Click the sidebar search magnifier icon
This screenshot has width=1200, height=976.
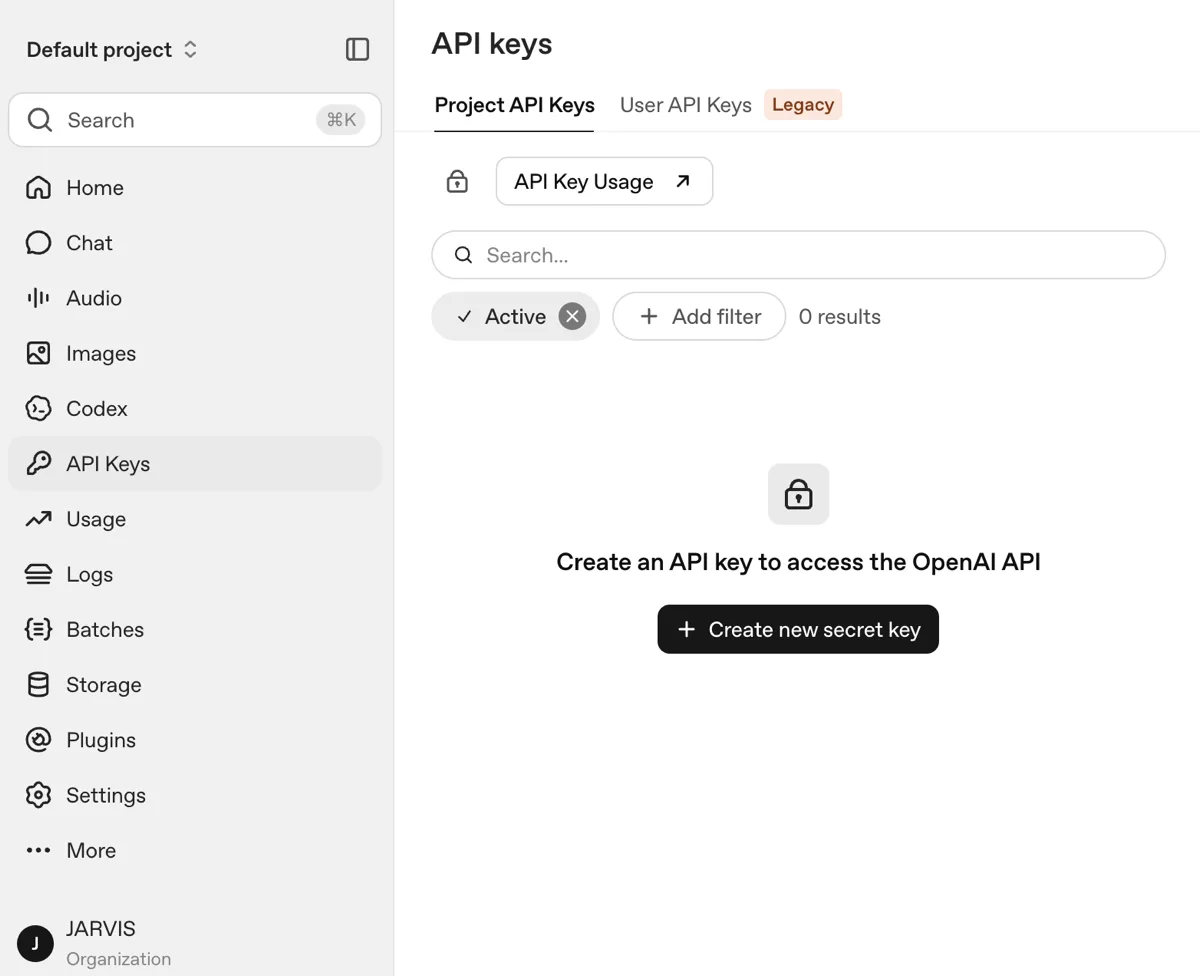(40, 120)
